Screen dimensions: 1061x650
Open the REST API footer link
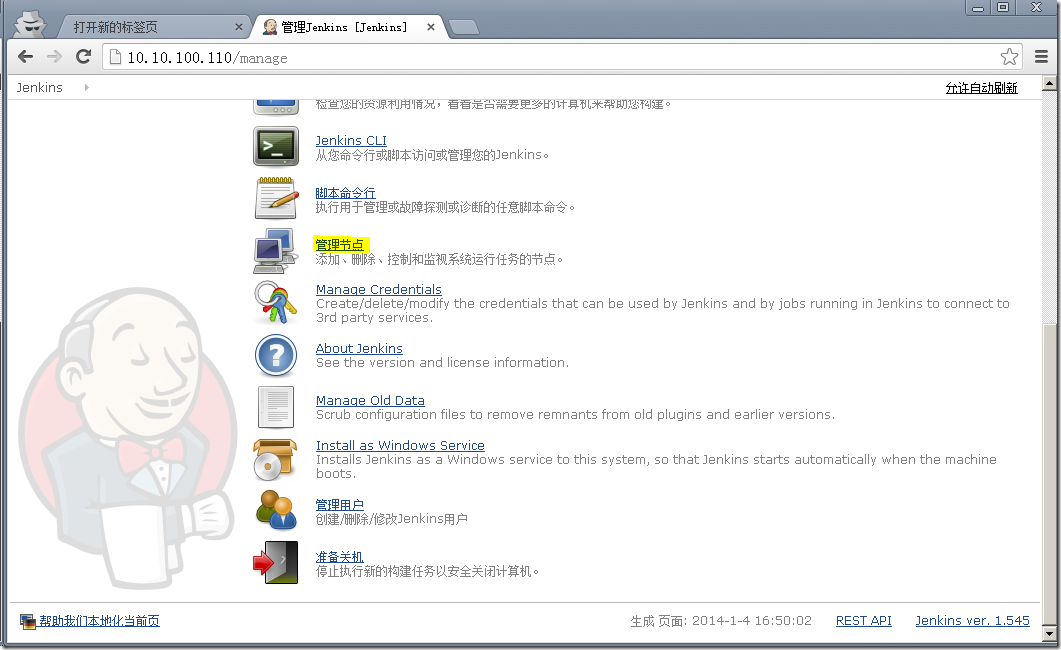(863, 621)
